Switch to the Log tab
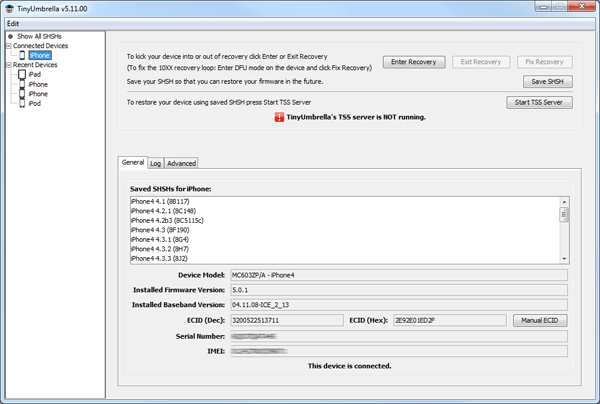Viewport: 600px width, 404px height. [x=155, y=163]
